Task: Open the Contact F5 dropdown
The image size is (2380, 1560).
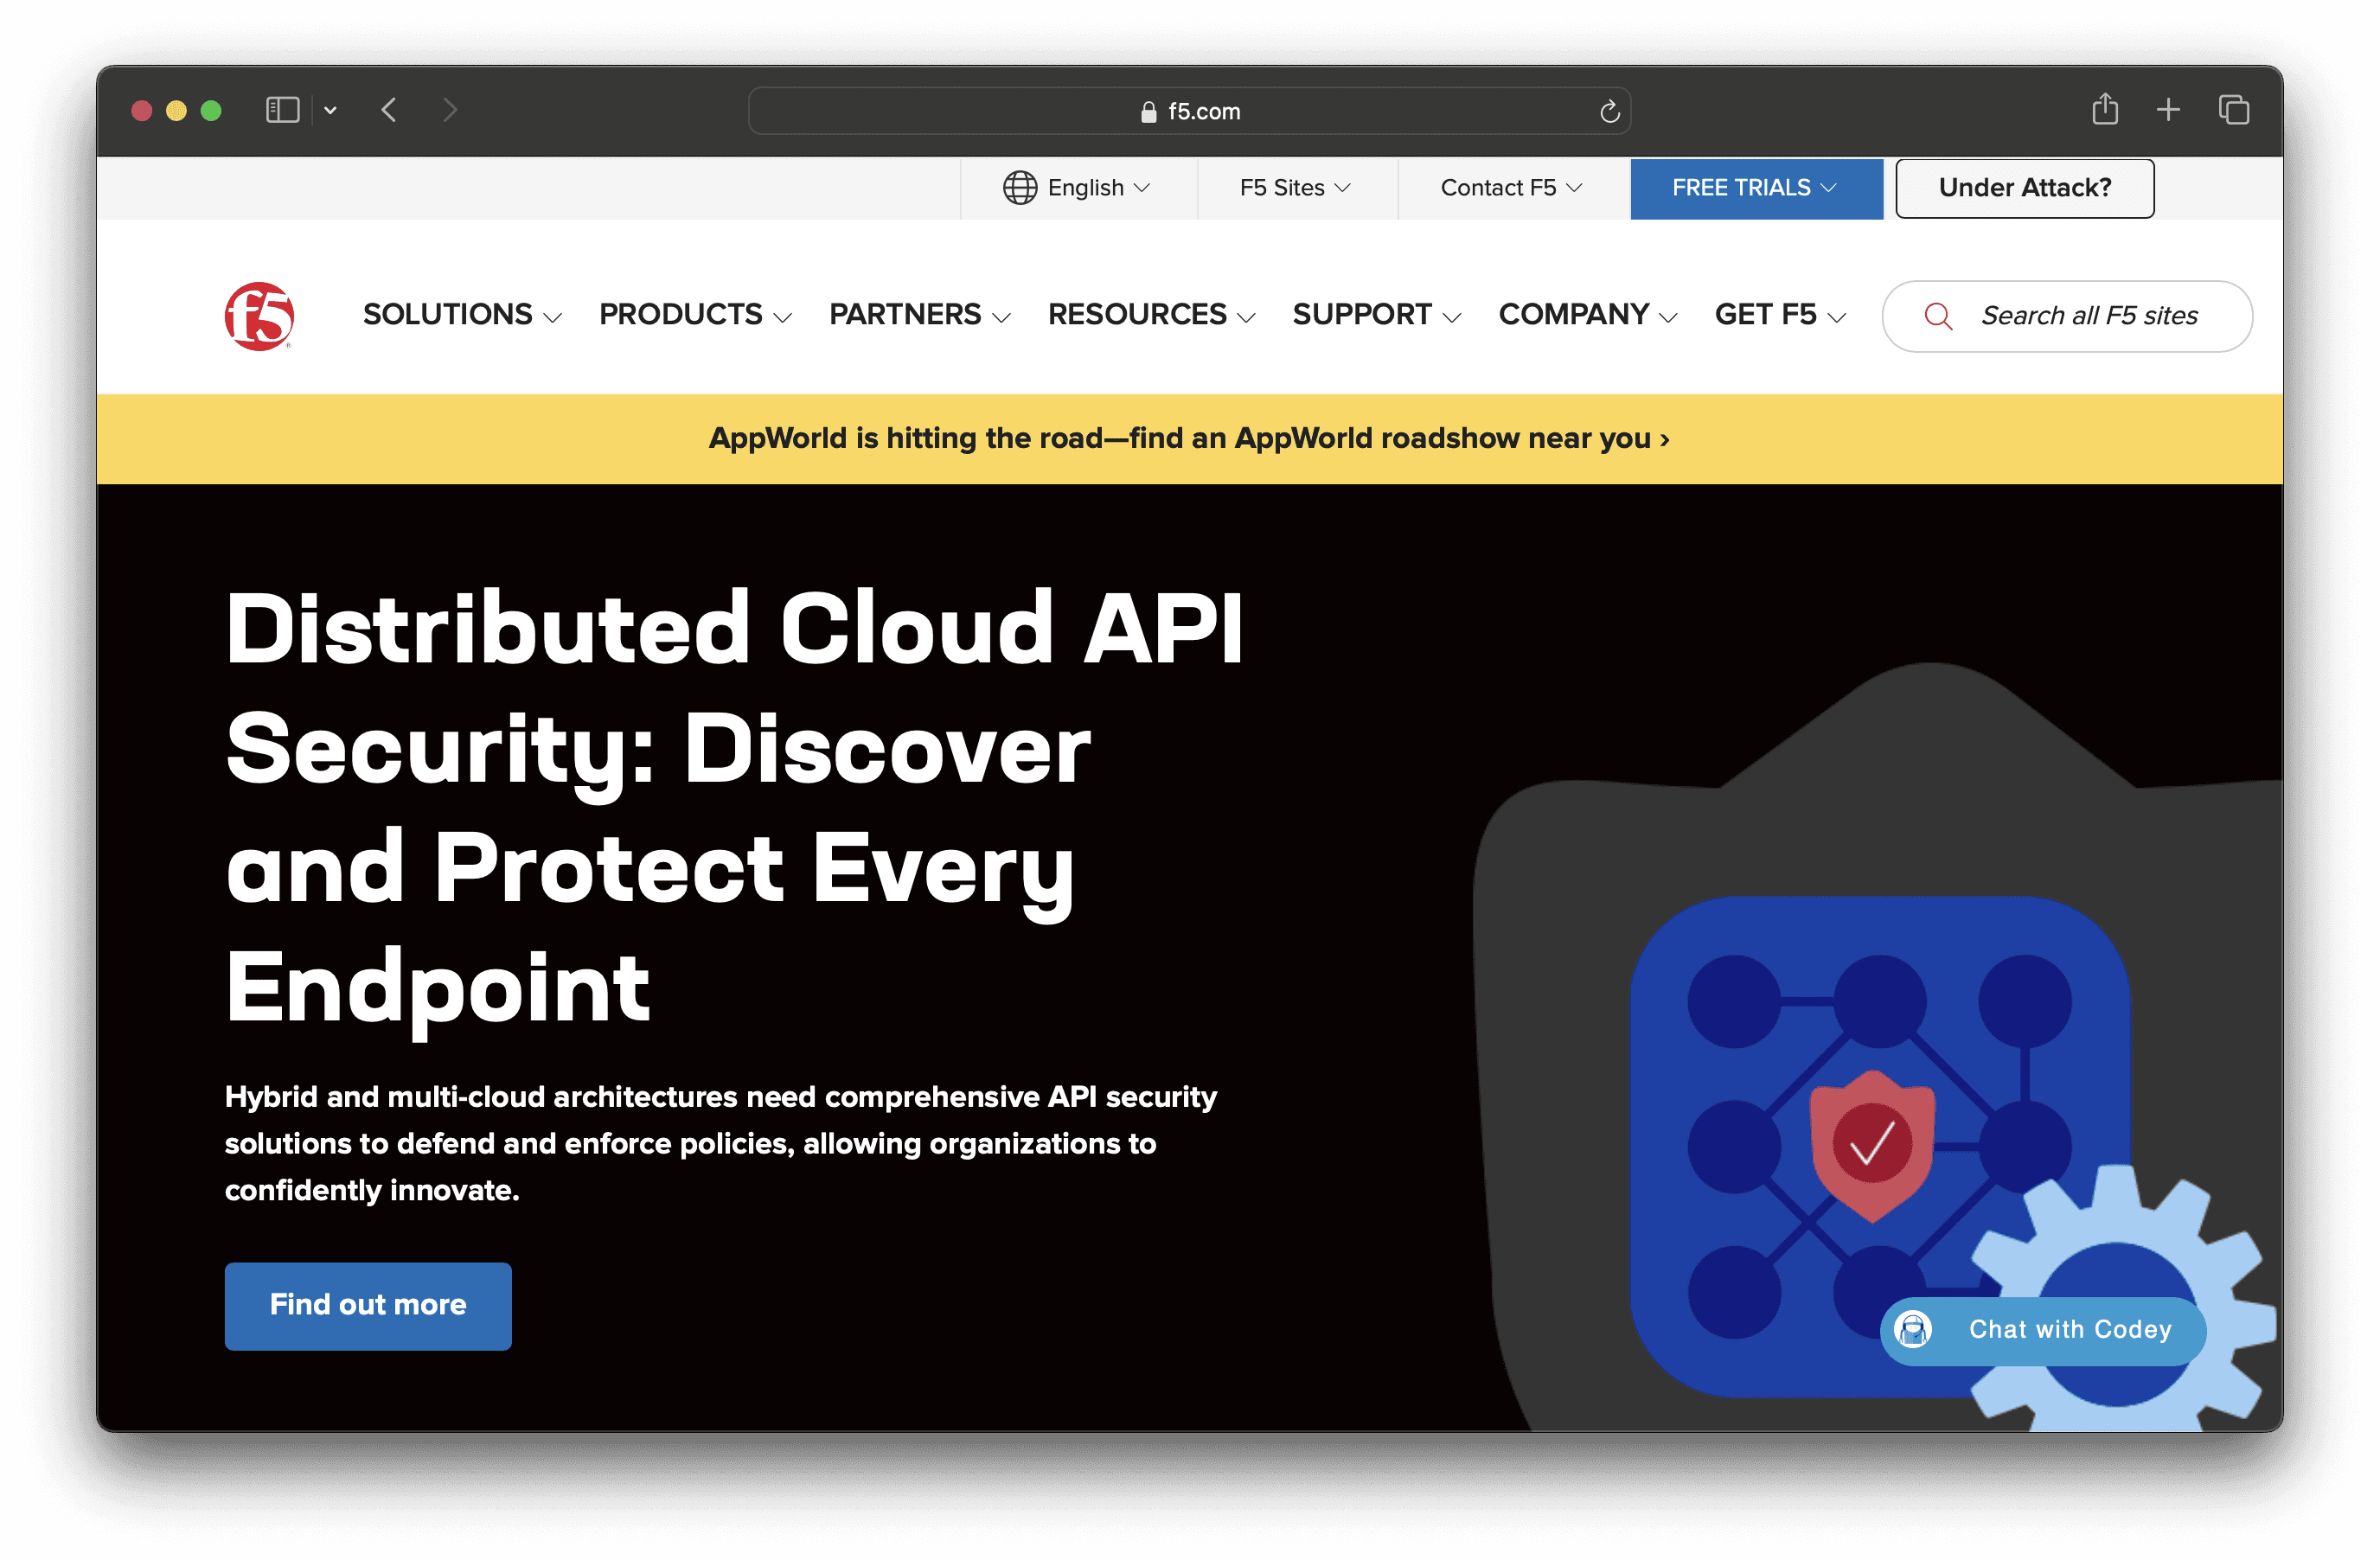Action: [1510, 188]
